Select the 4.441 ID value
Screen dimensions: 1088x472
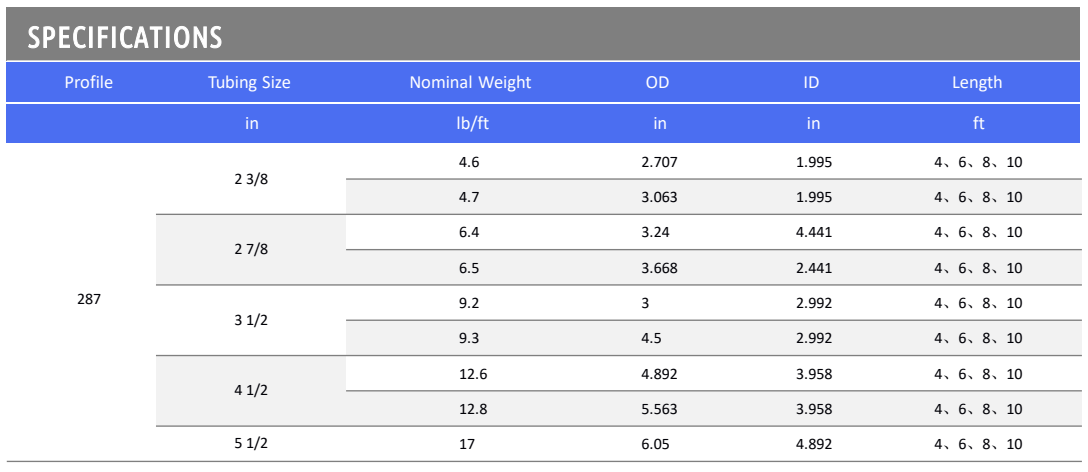tap(813, 232)
